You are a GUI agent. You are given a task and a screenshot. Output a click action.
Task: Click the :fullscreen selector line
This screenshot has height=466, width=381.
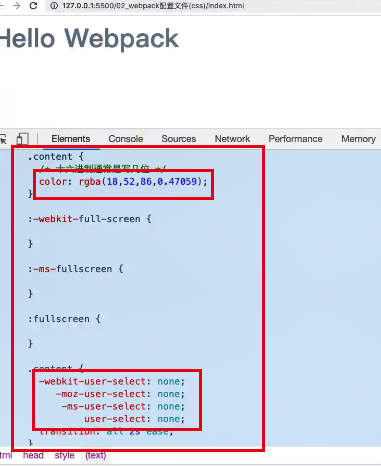(64, 319)
